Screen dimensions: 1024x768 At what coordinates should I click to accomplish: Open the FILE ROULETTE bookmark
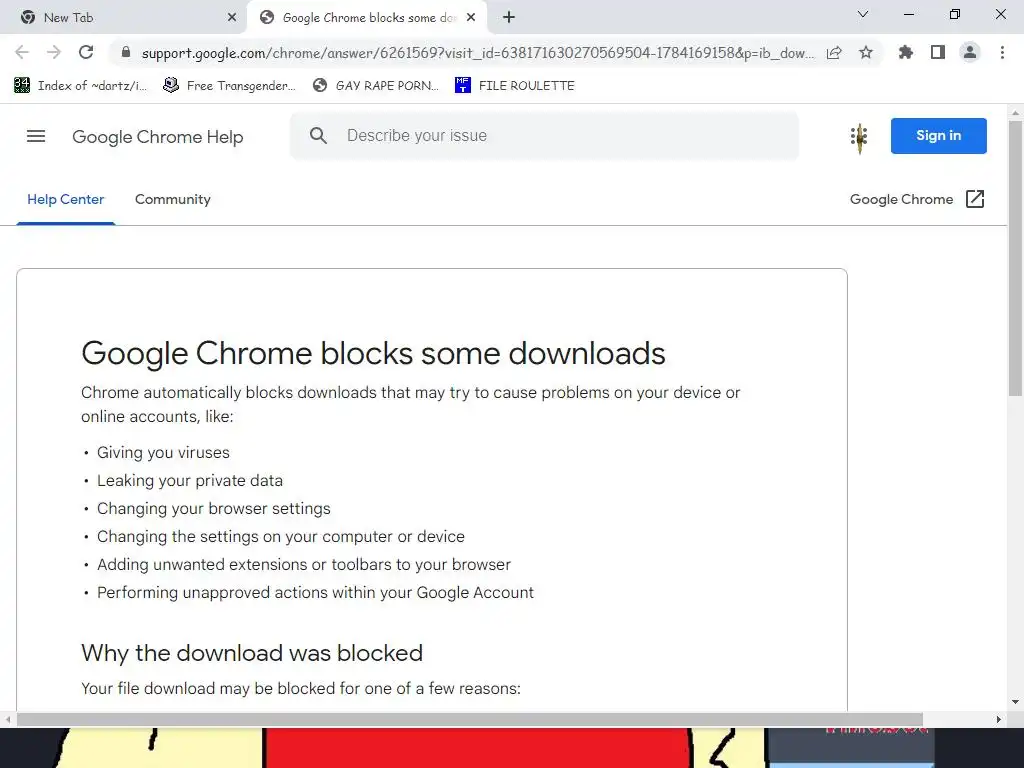pyautogui.click(x=515, y=86)
